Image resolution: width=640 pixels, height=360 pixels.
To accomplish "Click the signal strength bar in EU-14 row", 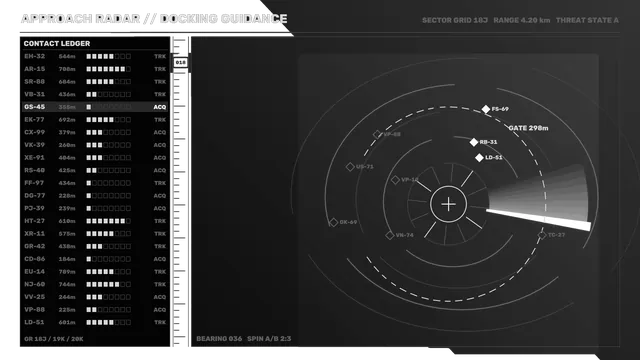I will click(109, 271).
